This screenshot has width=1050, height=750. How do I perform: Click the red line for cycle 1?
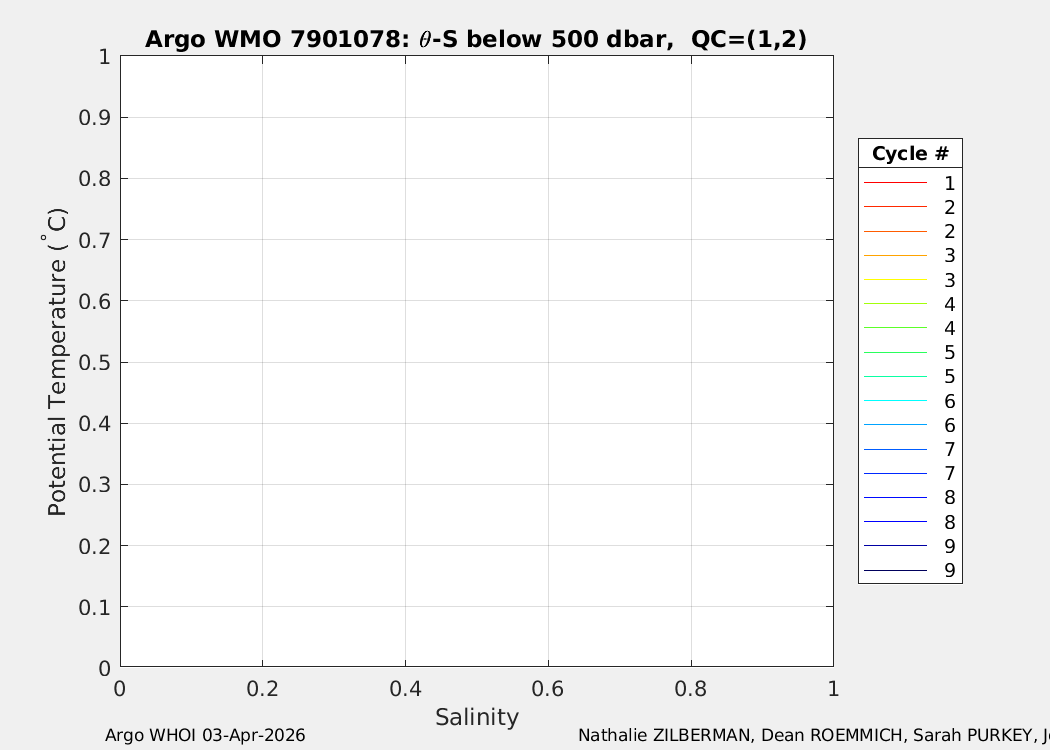point(895,183)
